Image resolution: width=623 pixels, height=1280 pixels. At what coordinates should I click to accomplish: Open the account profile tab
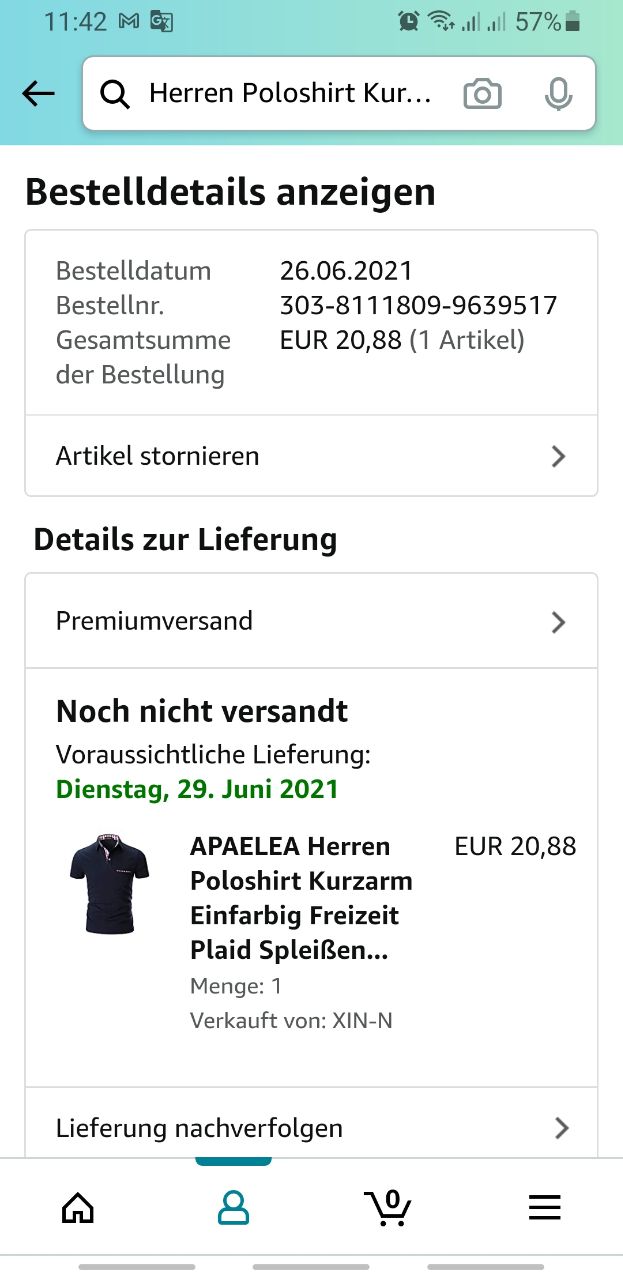pyautogui.click(x=233, y=1207)
